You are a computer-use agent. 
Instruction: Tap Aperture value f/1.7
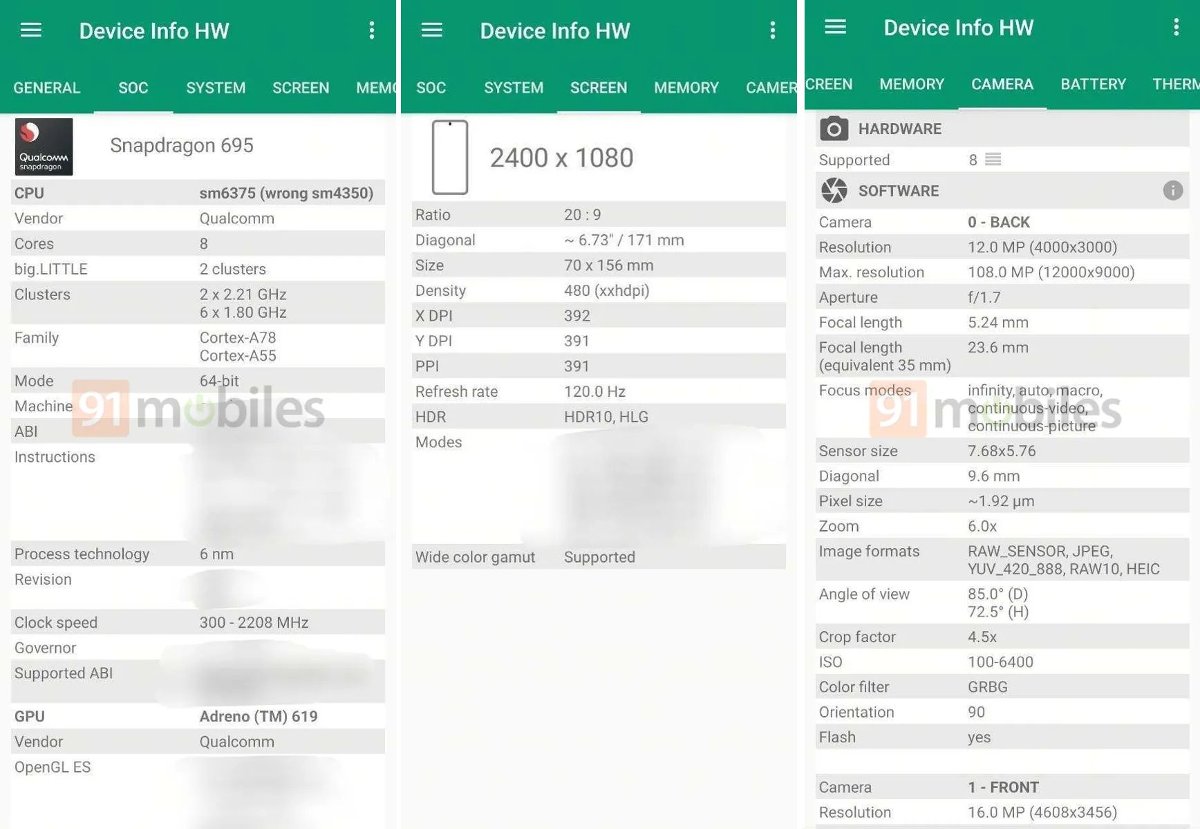984,297
